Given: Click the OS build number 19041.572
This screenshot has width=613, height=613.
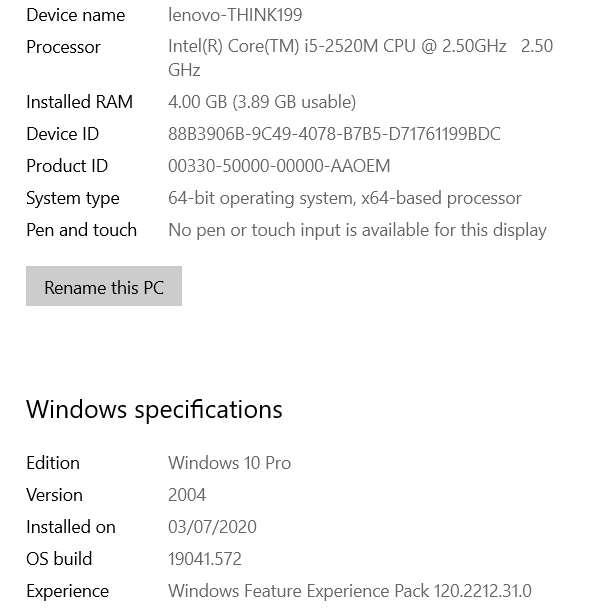Looking at the screenshot, I should (x=205, y=559).
